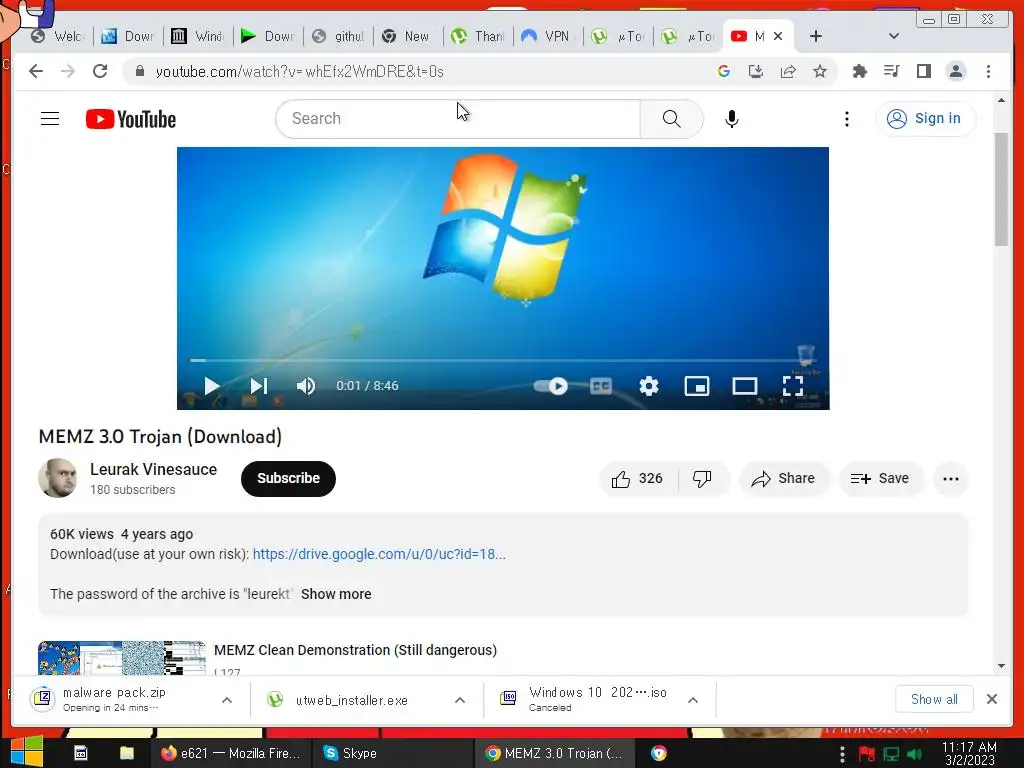Expand malware pack.zip download options
This screenshot has height=768, width=1024.
click(x=227, y=700)
